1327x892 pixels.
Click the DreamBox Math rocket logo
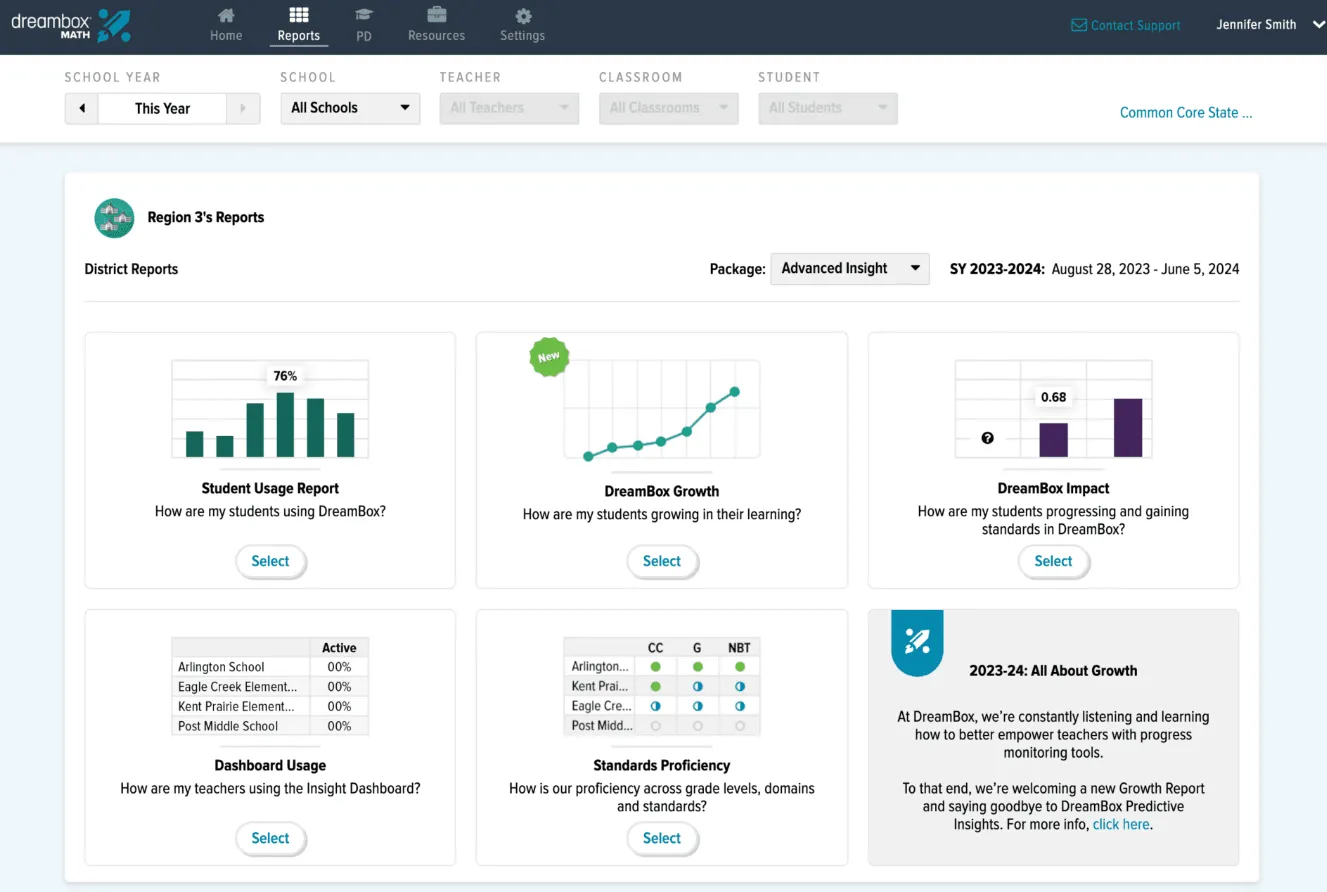click(x=115, y=25)
